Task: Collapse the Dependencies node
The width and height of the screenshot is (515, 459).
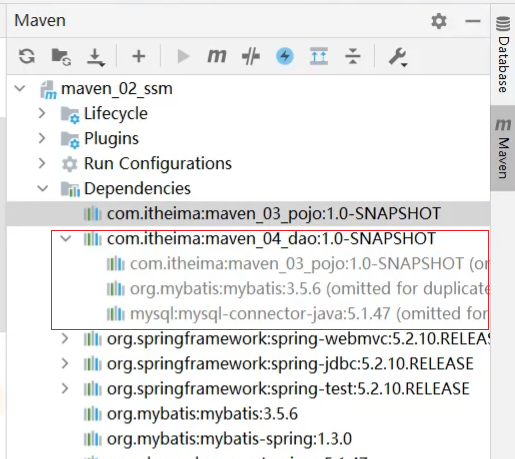Action: pos(43,188)
